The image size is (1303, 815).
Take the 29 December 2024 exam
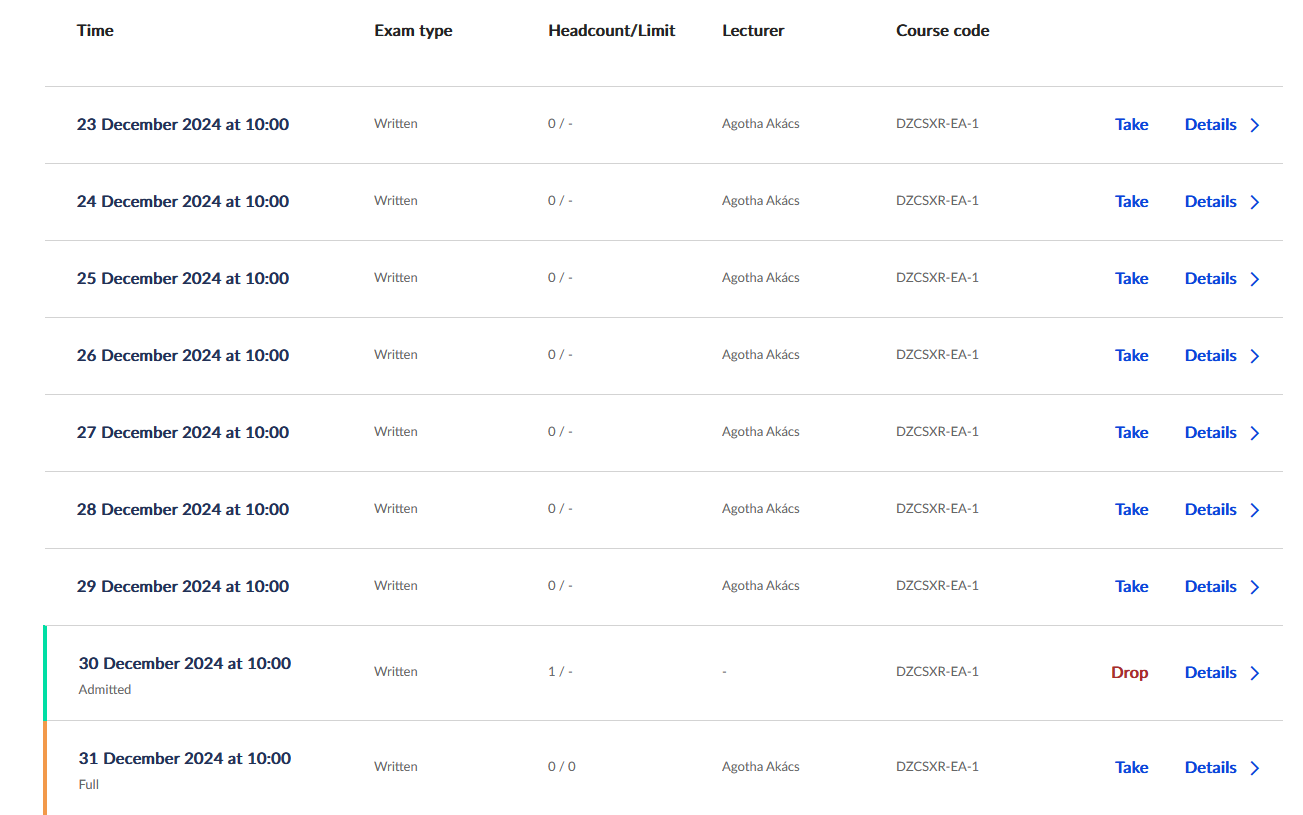(1131, 587)
